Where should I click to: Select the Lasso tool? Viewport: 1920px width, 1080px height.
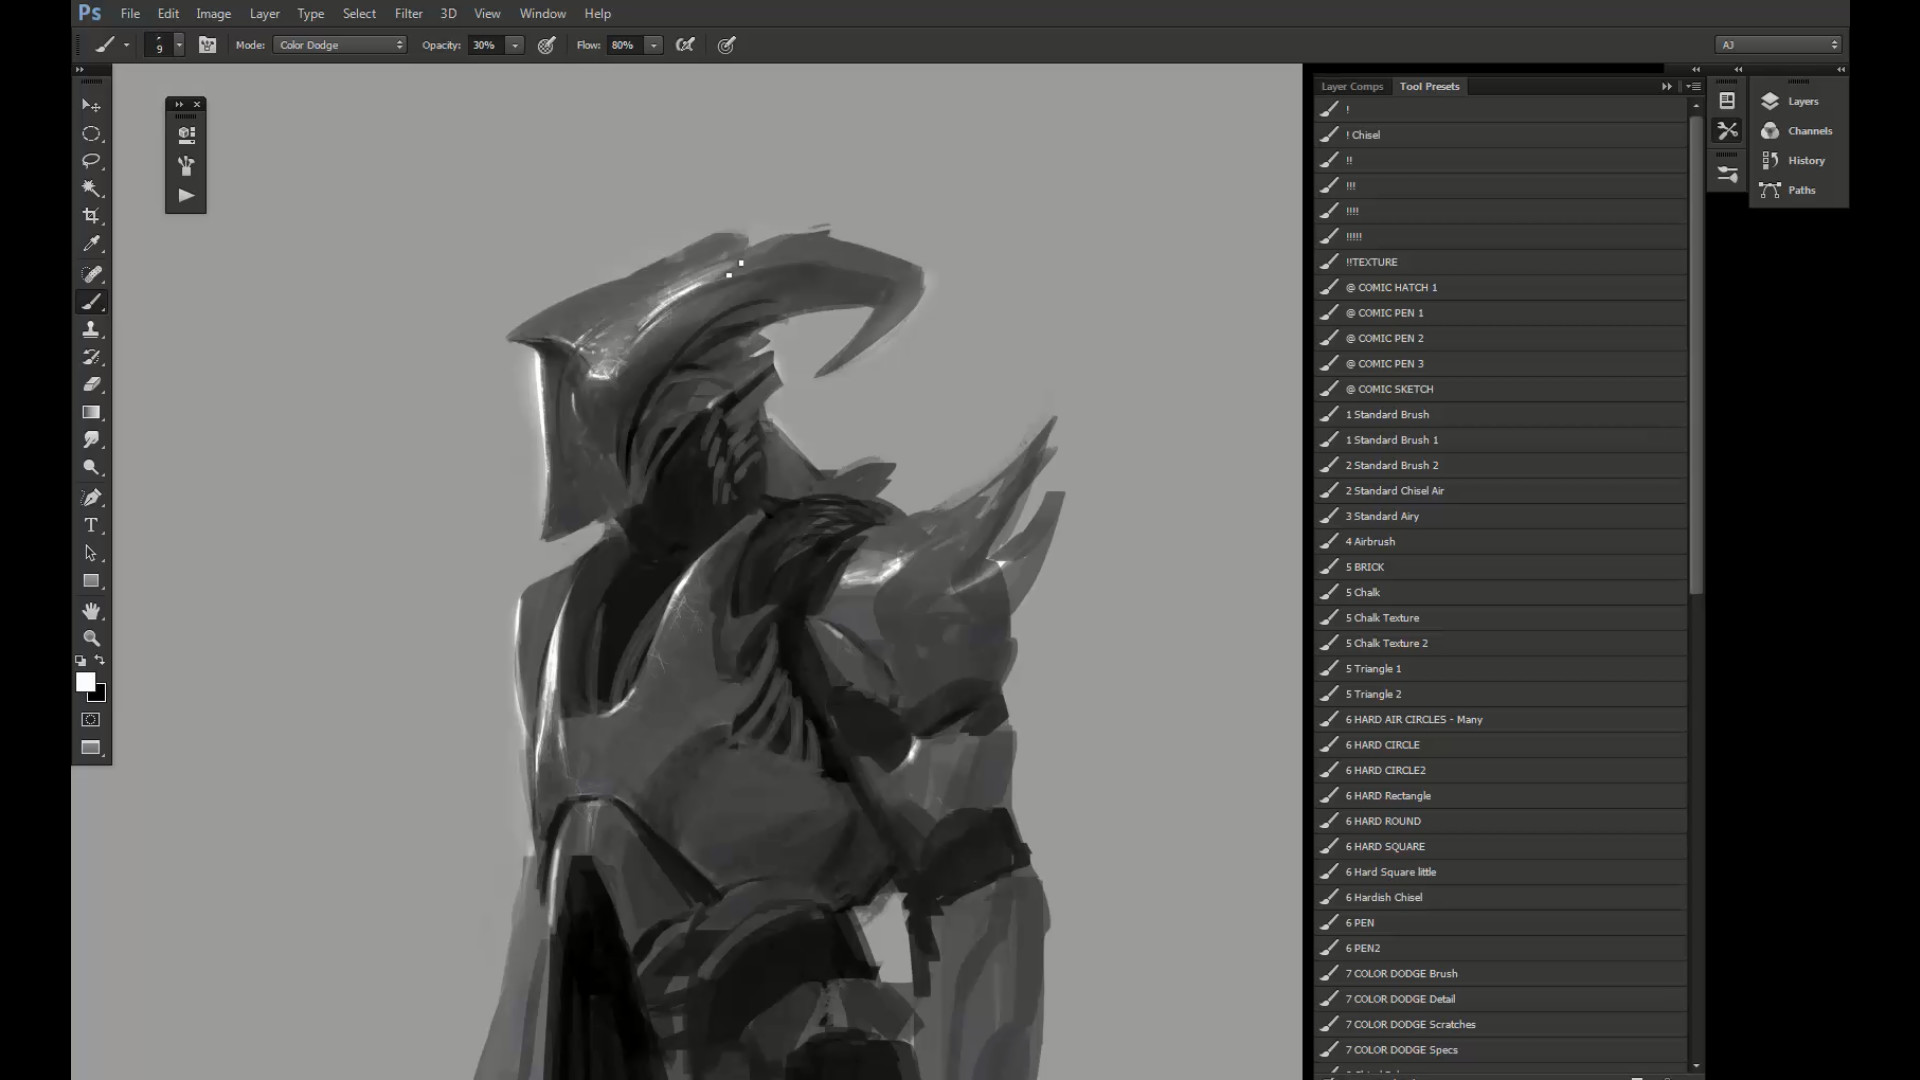[x=91, y=161]
